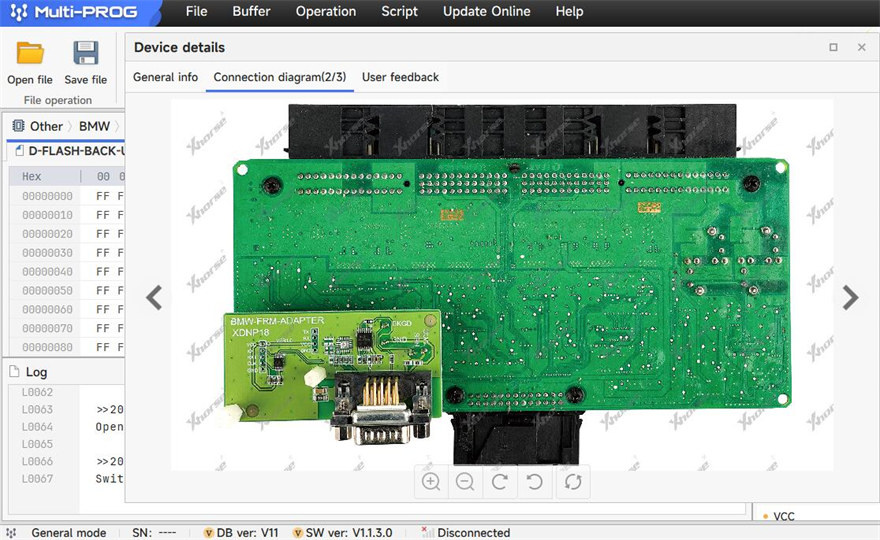Screen dimensions: 880x540
Task: Click the Multi-PROG logo icon
Action: point(19,12)
